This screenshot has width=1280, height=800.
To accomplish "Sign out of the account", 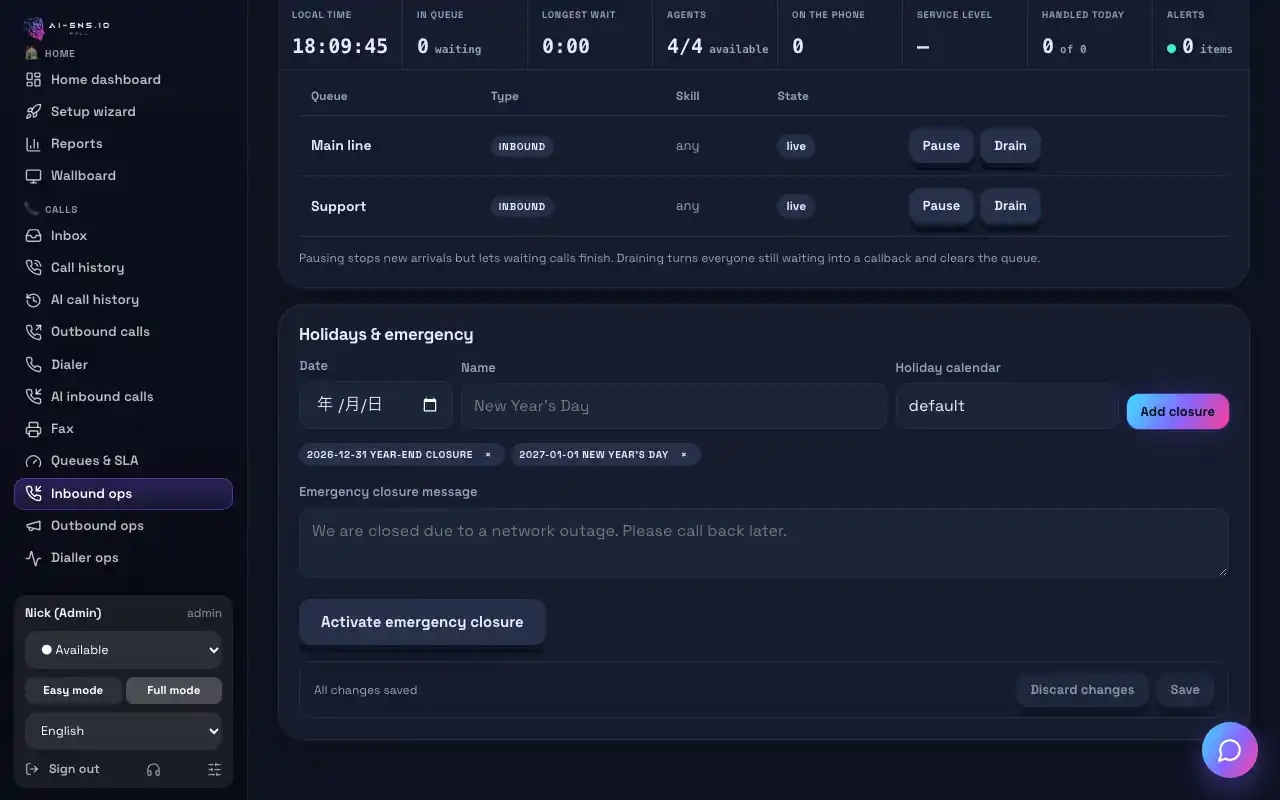I will tap(64, 769).
